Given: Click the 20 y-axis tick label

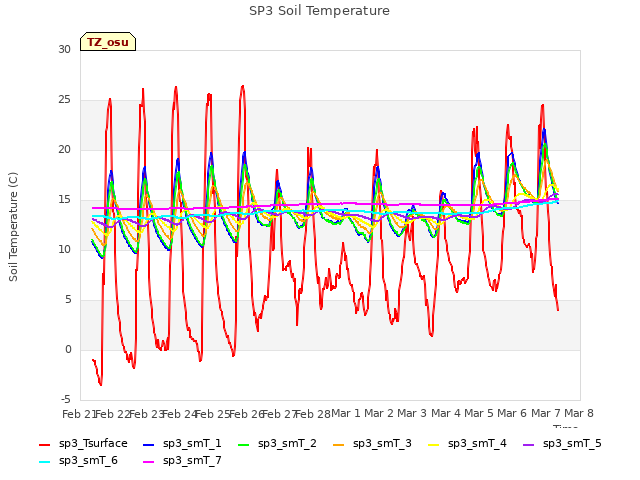Looking at the screenshot, I should [64, 150].
